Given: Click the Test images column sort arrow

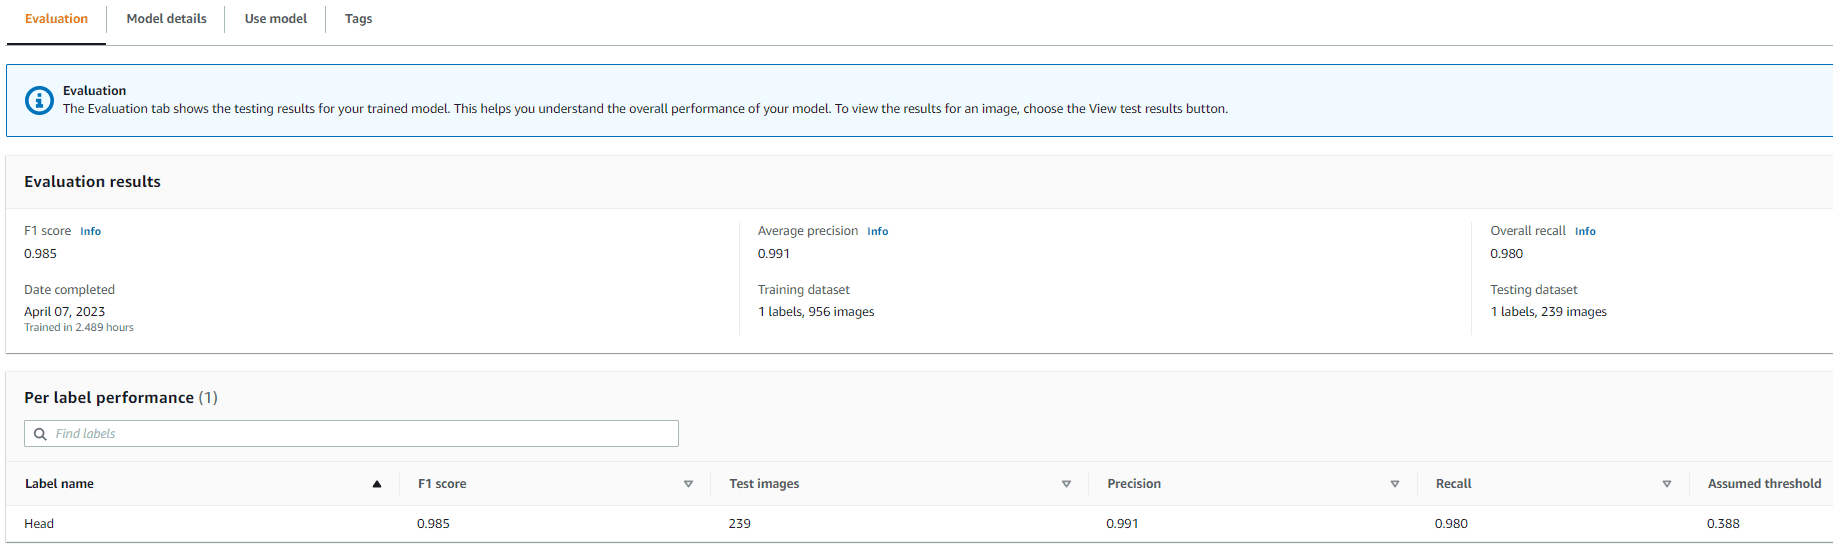Looking at the screenshot, I should 1066,484.
